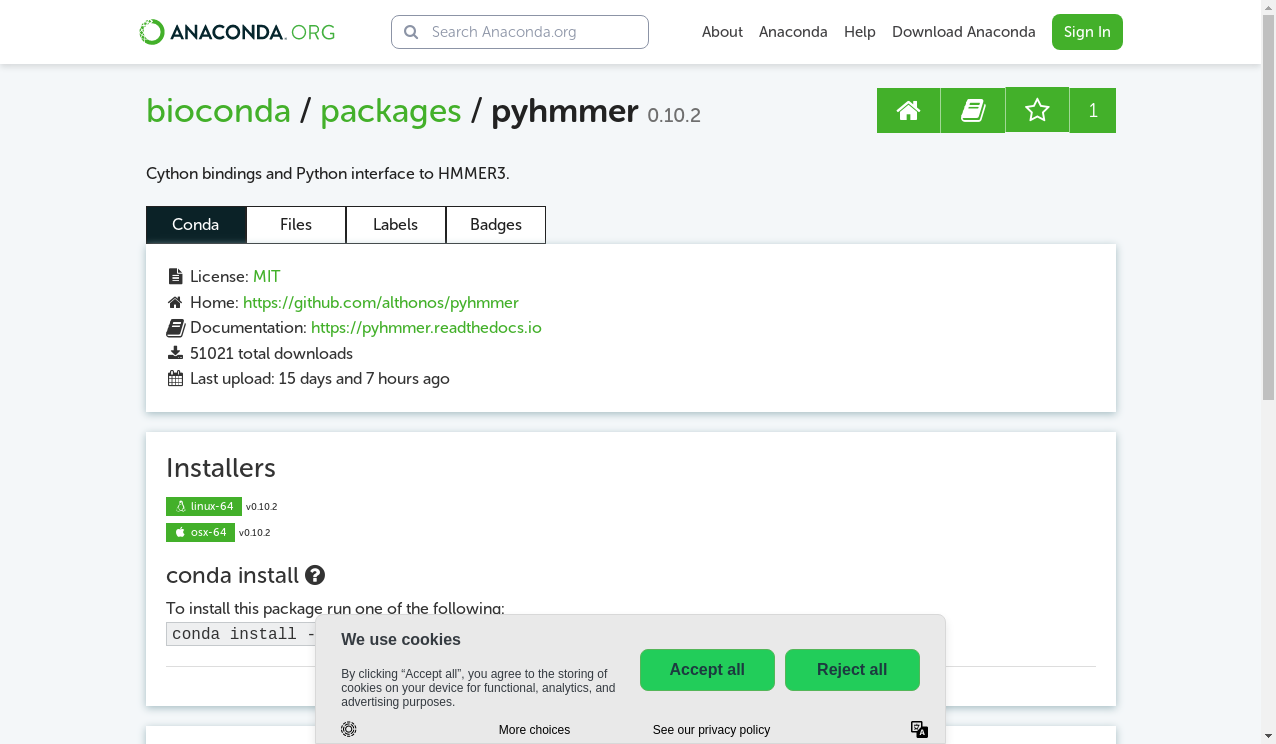Click the book icon beside Documentation

[176, 327]
